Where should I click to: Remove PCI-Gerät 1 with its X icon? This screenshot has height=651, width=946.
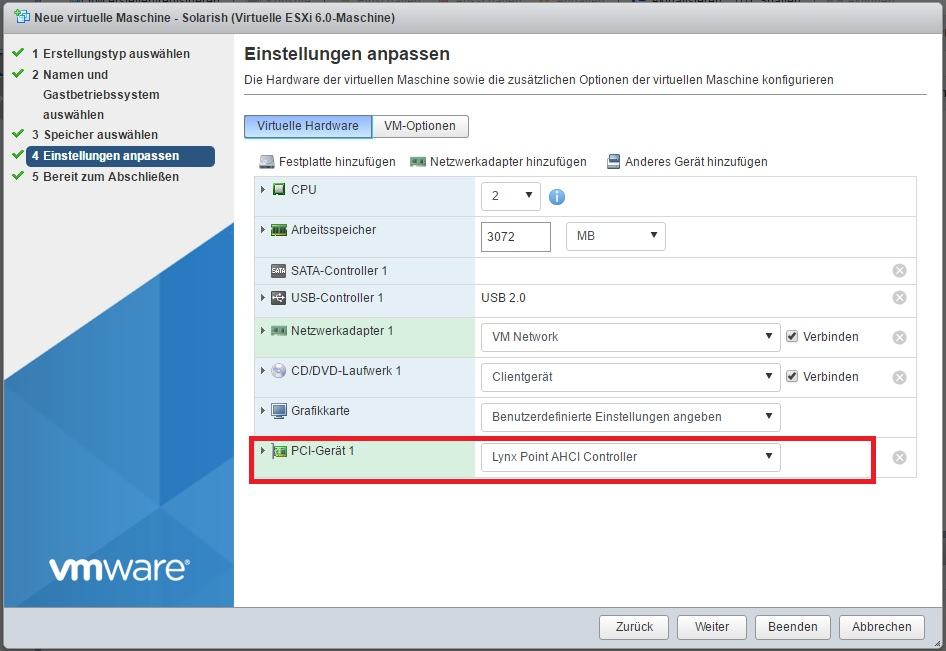900,457
